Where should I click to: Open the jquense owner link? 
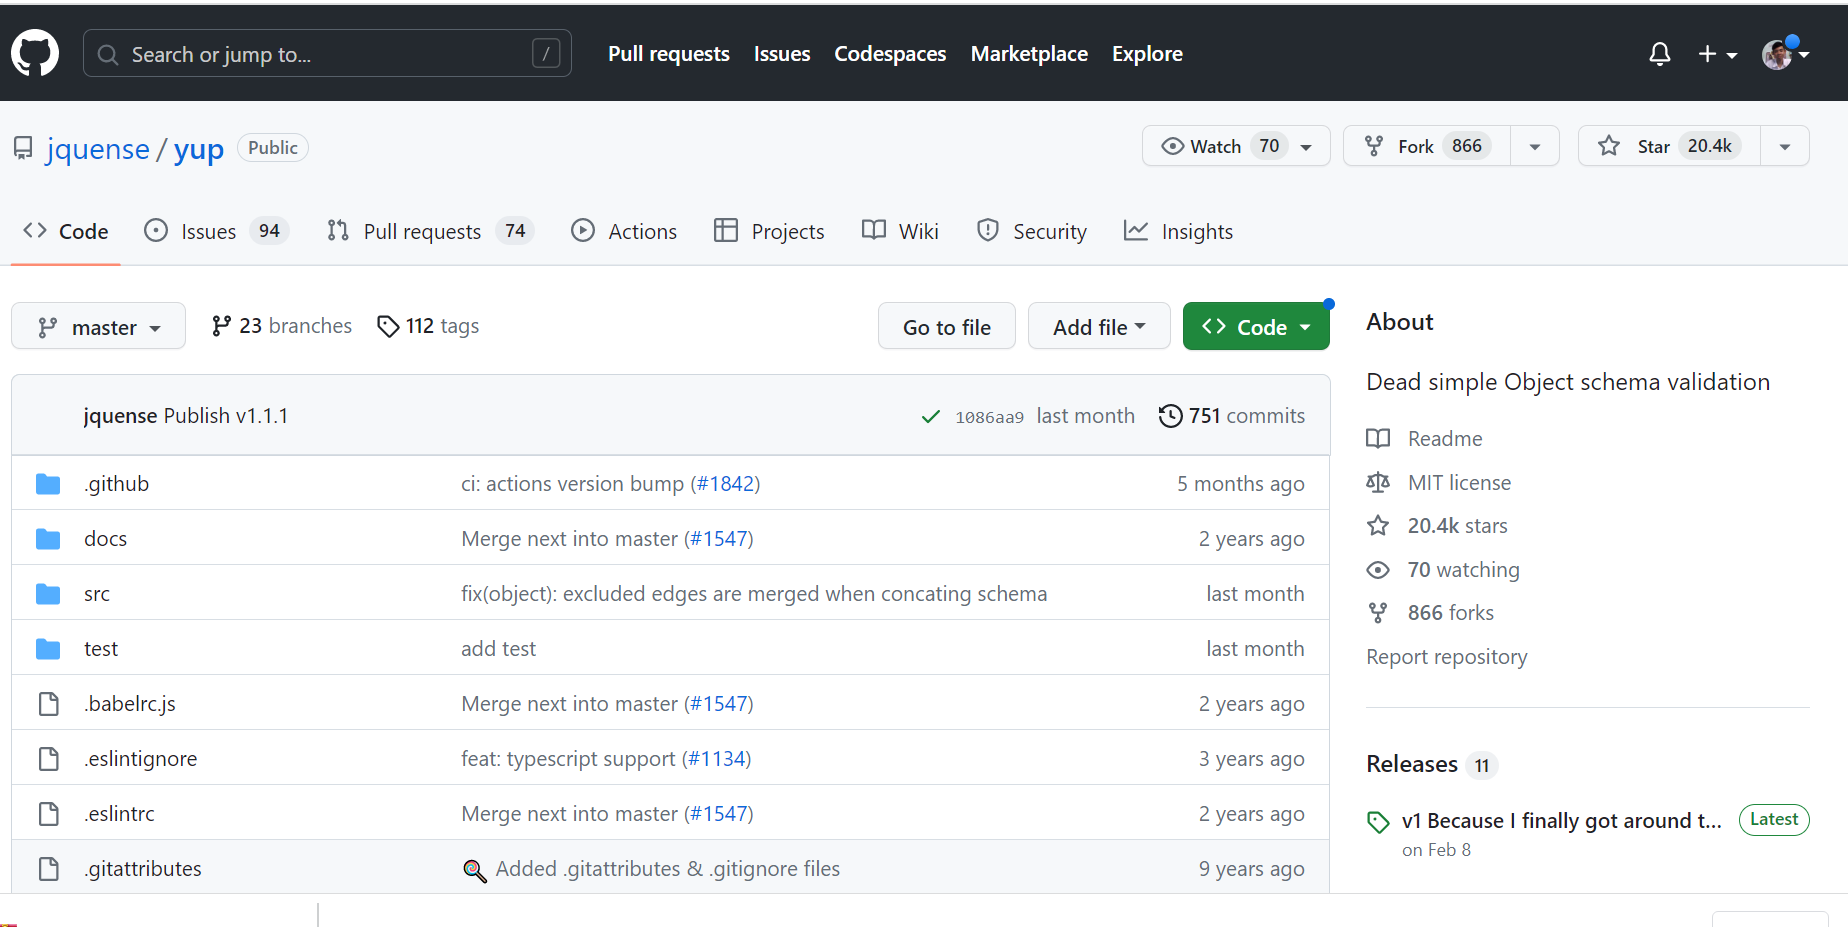click(x=98, y=149)
